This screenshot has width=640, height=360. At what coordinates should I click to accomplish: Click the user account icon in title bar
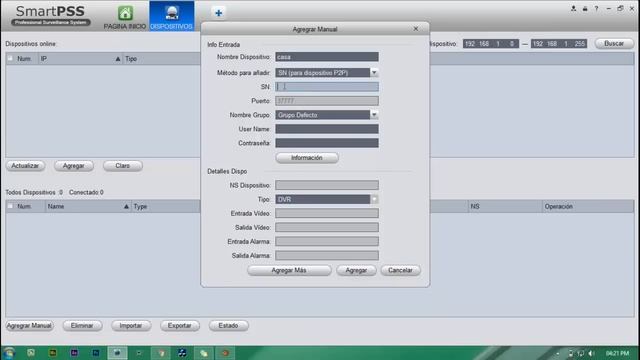pos(573,8)
